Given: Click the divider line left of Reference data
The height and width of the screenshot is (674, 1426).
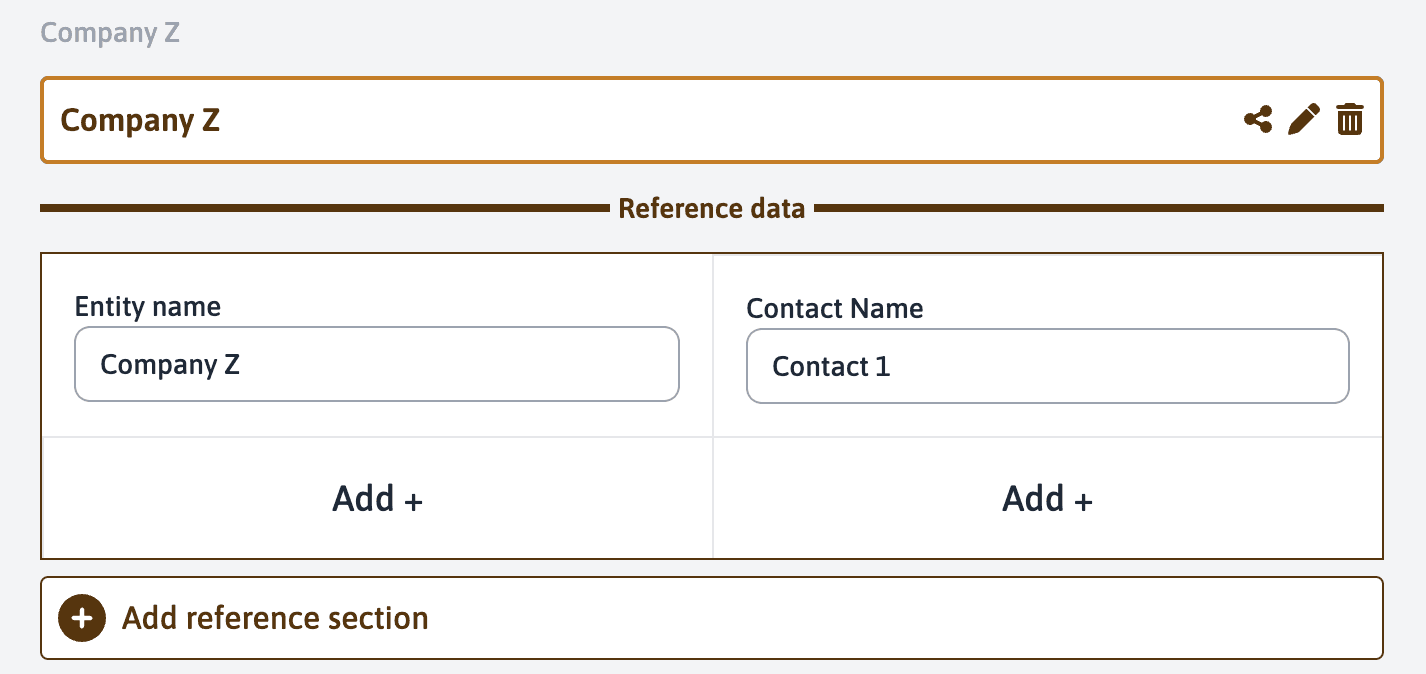Looking at the screenshot, I should coord(320,208).
